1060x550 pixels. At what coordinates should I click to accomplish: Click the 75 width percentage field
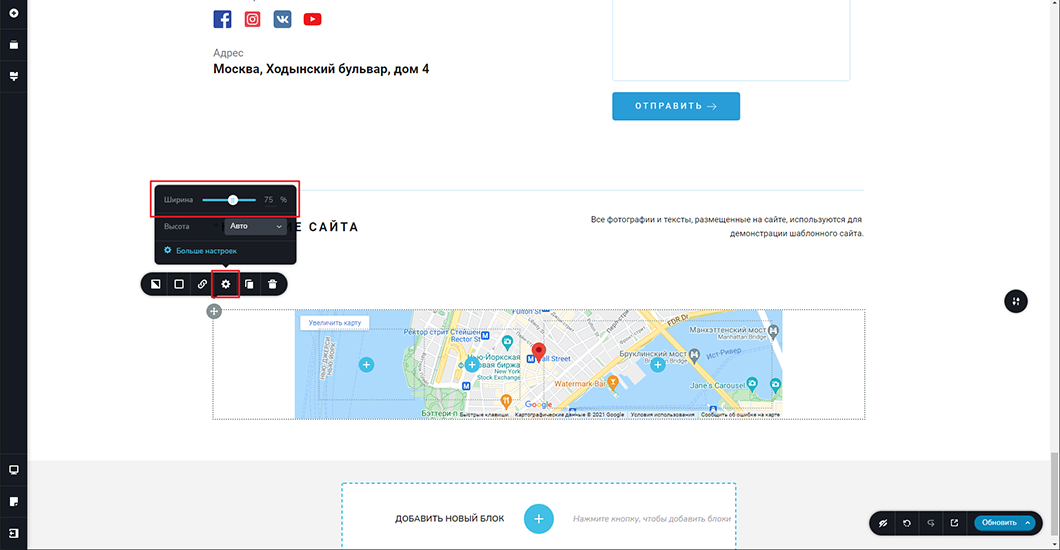pyautogui.click(x=268, y=200)
